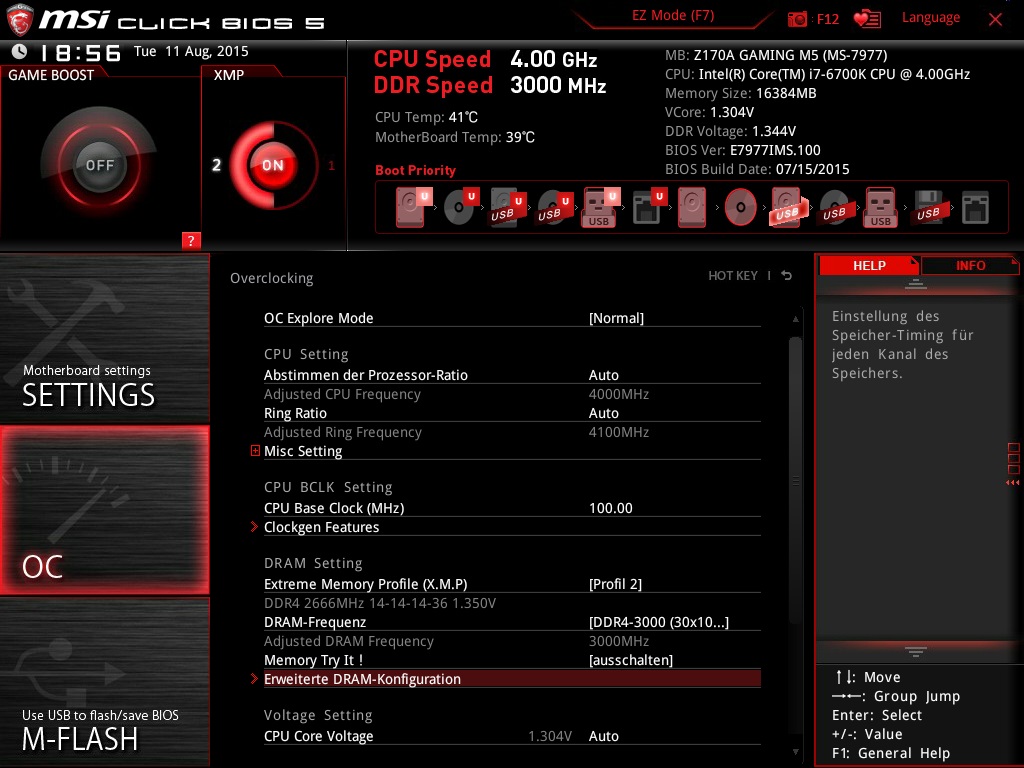Toggle the GAME BOOST OFF knob
The image size is (1024, 768).
[x=99, y=165]
